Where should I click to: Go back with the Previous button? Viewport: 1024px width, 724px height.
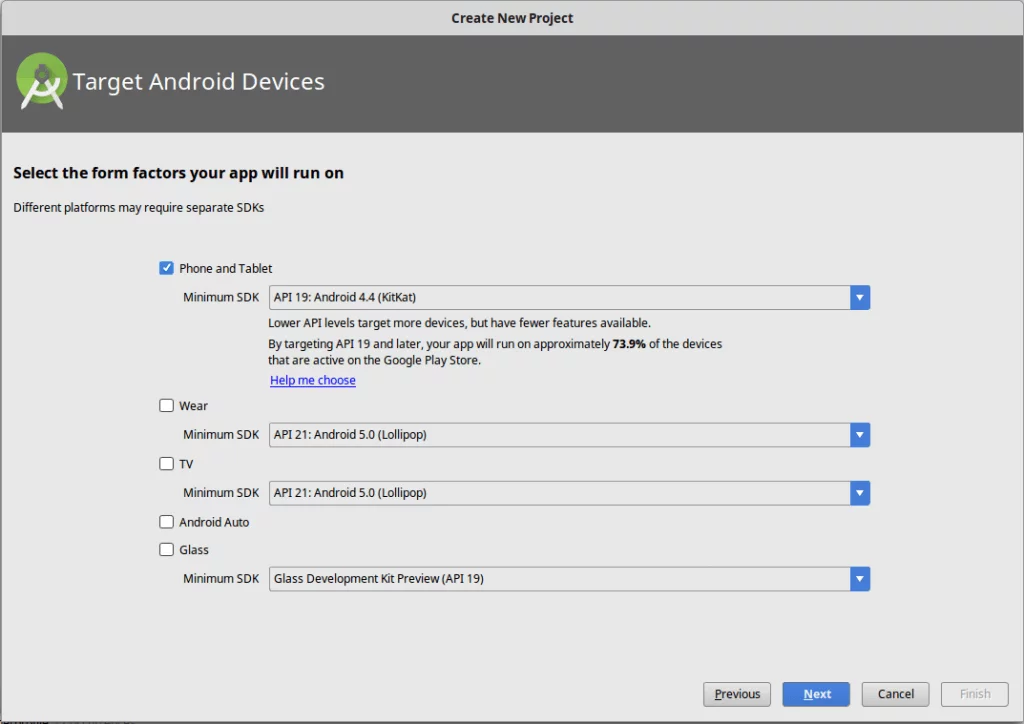click(x=737, y=693)
